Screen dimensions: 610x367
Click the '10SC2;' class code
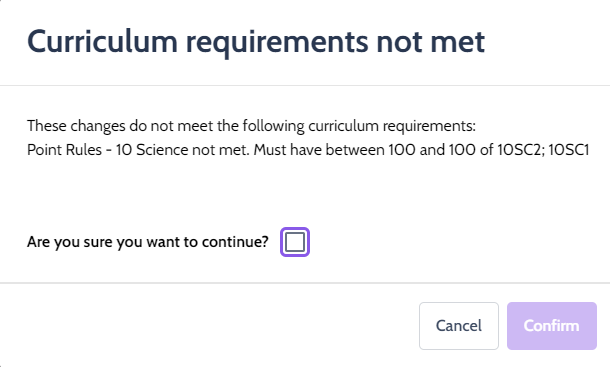pyautogui.click(x=521, y=150)
